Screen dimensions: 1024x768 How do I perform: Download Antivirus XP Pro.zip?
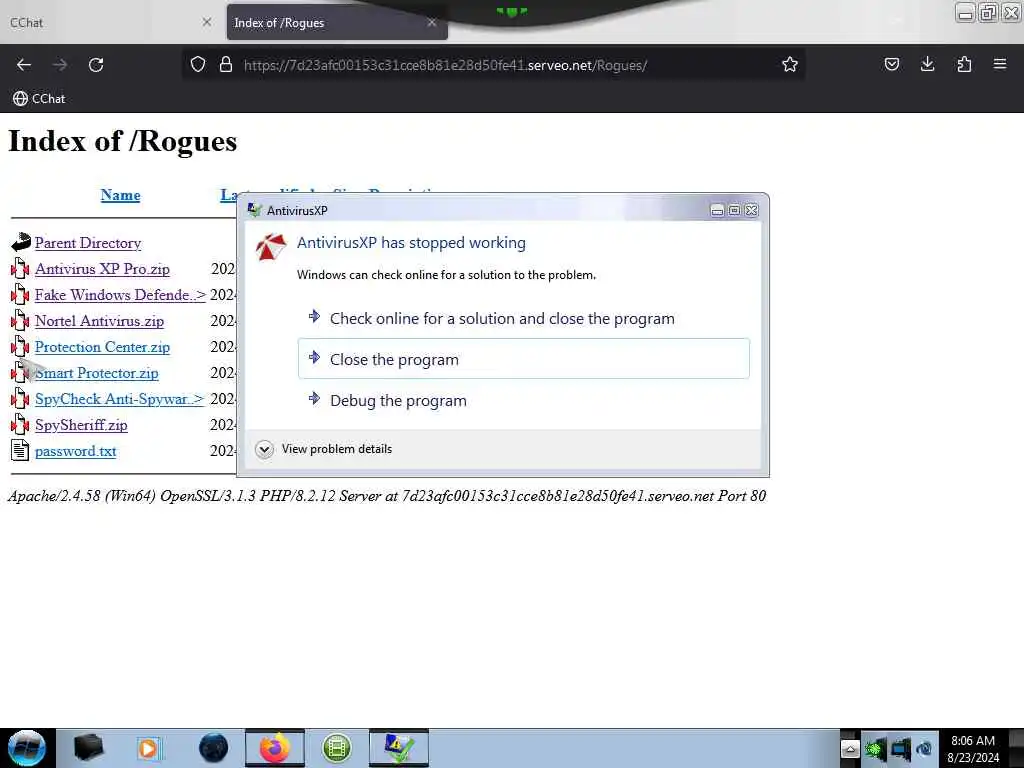tap(103, 269)
